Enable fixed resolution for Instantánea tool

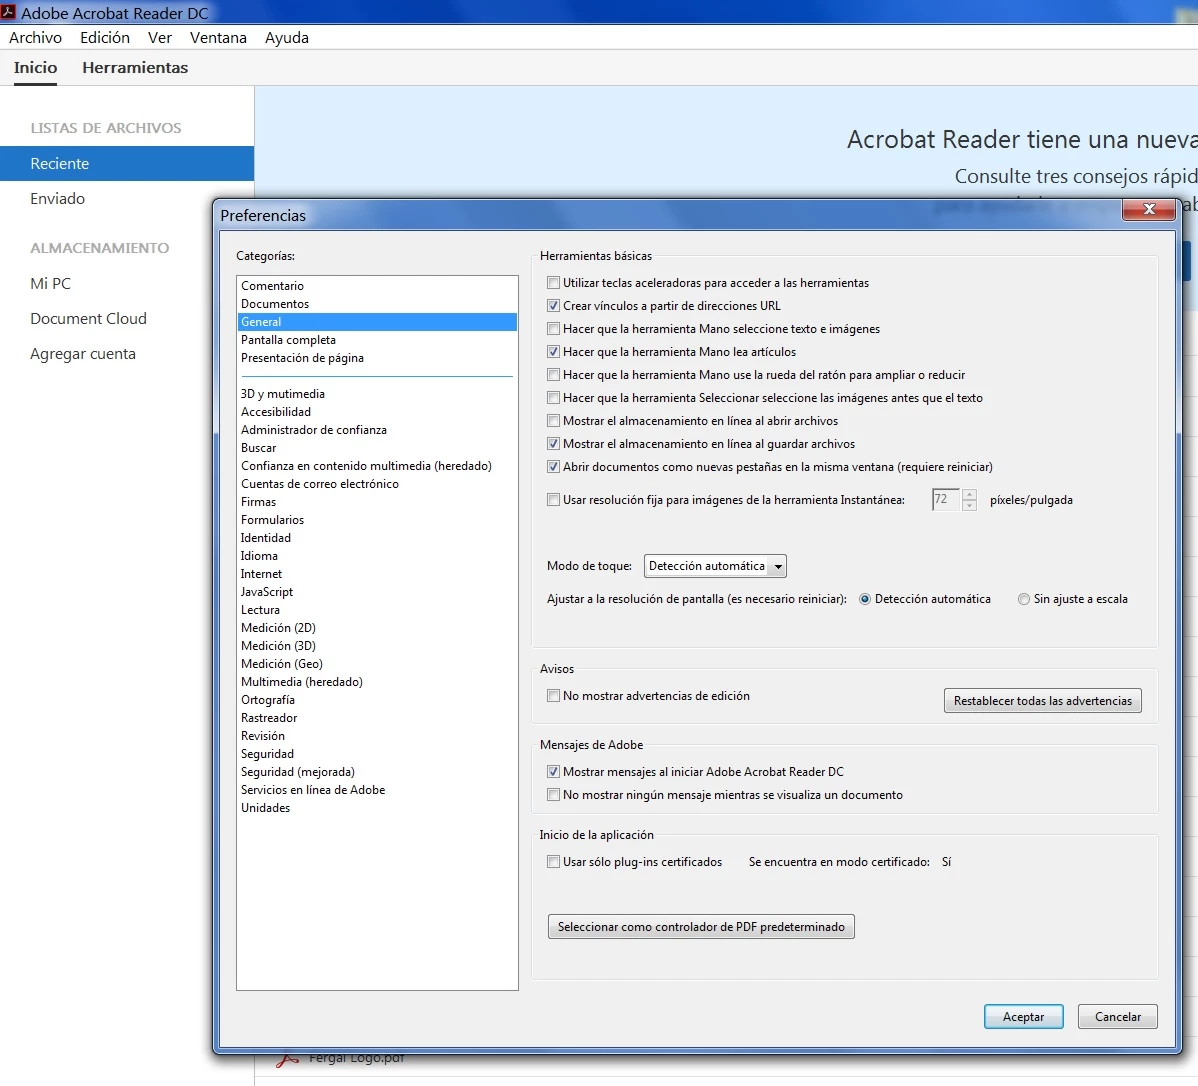click(553, 500)
